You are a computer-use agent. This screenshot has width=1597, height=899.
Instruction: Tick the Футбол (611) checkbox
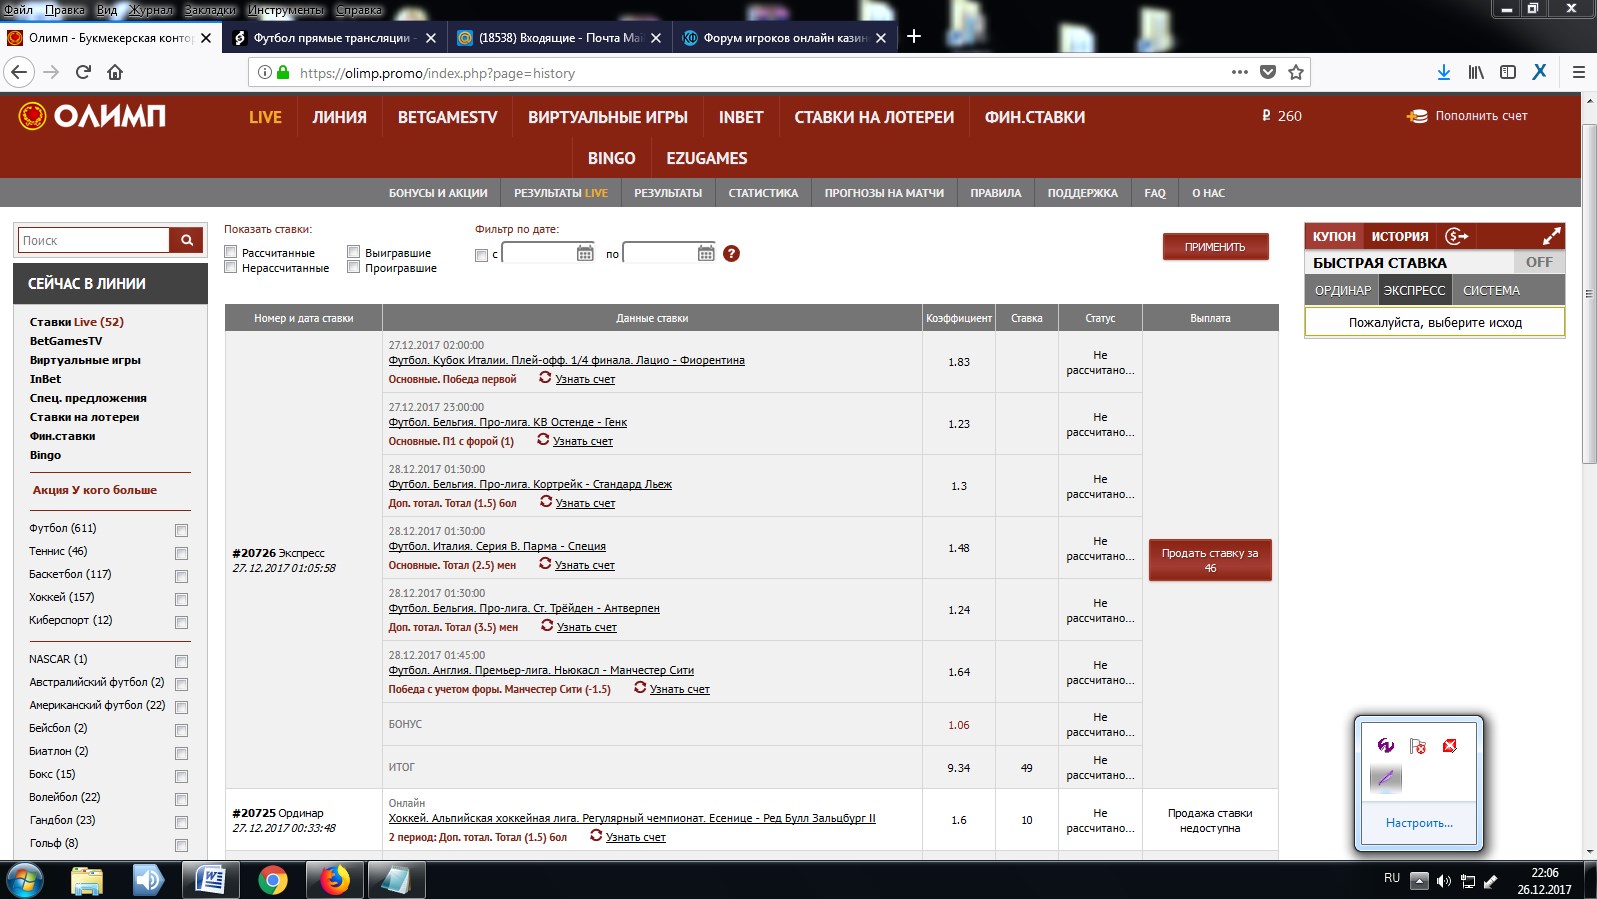point(181,530)
